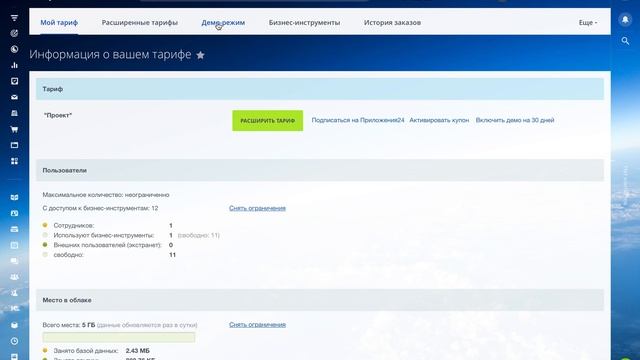Screen dimensions: 640x360
Task: Open the contact card sidebar icon
Action: pyautogui.click(x=14, y=213)
